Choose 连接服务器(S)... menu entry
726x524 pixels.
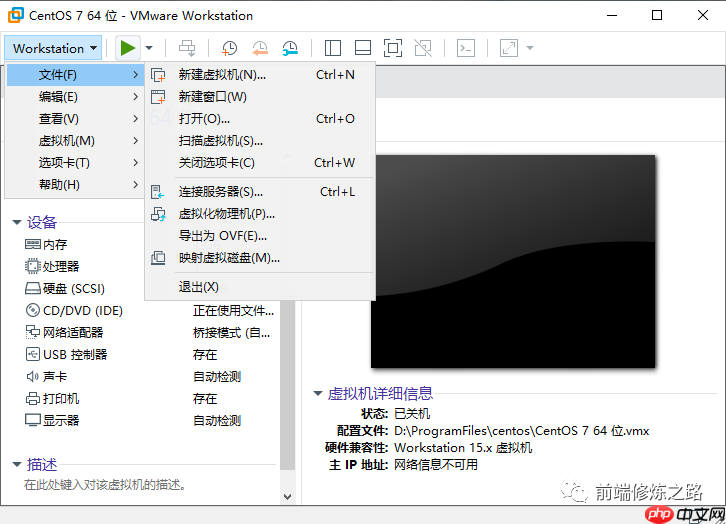click(260, 192)
